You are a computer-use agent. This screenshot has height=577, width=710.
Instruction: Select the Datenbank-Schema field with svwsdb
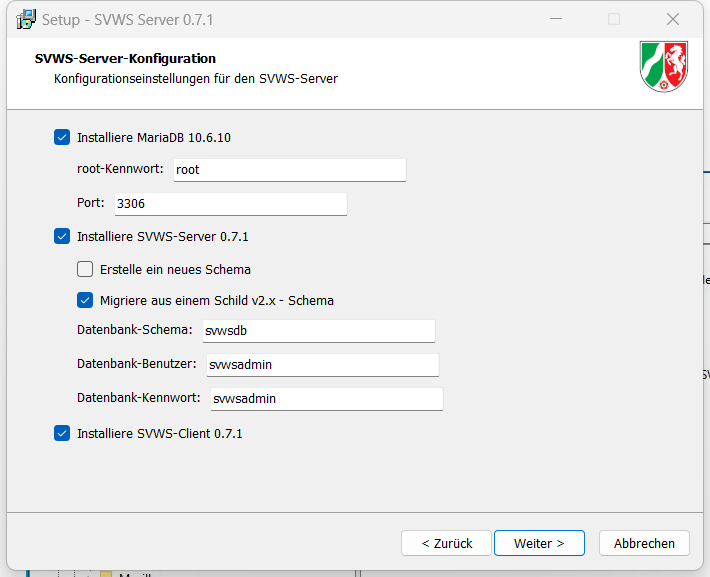pos(319,331)
